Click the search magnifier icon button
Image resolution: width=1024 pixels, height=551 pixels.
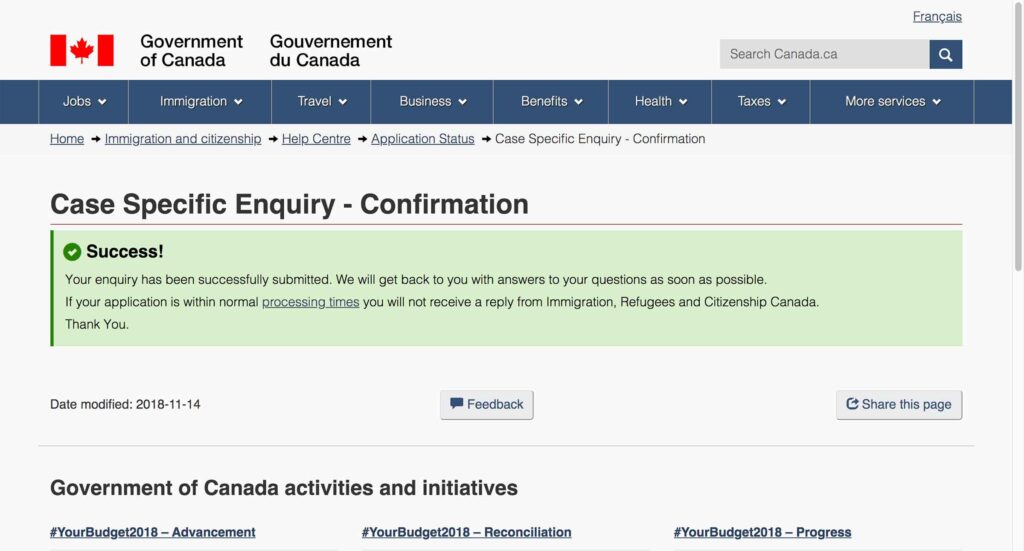[945, 54]
